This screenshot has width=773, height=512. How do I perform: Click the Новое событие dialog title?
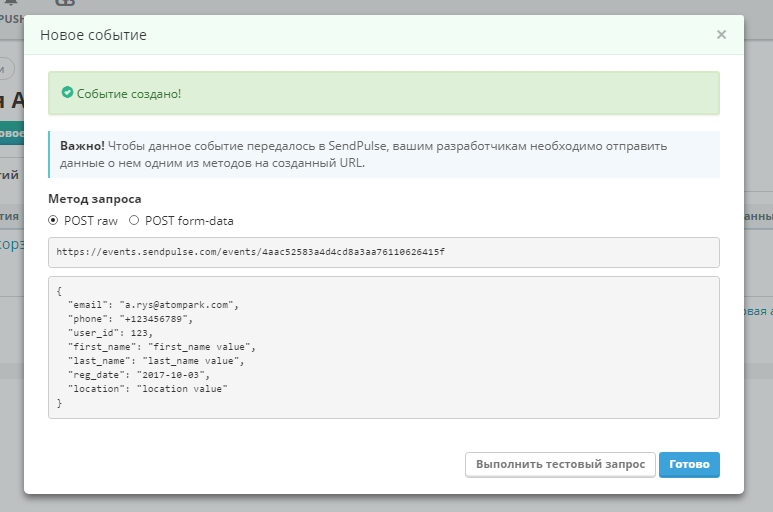tap(93, 35)
